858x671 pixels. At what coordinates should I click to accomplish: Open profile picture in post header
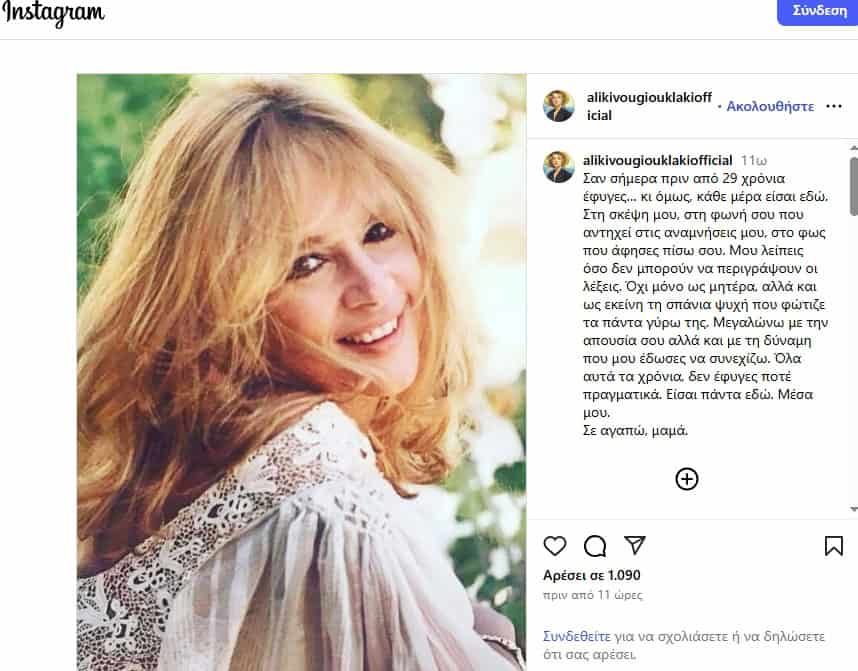(x=559, y=106)
